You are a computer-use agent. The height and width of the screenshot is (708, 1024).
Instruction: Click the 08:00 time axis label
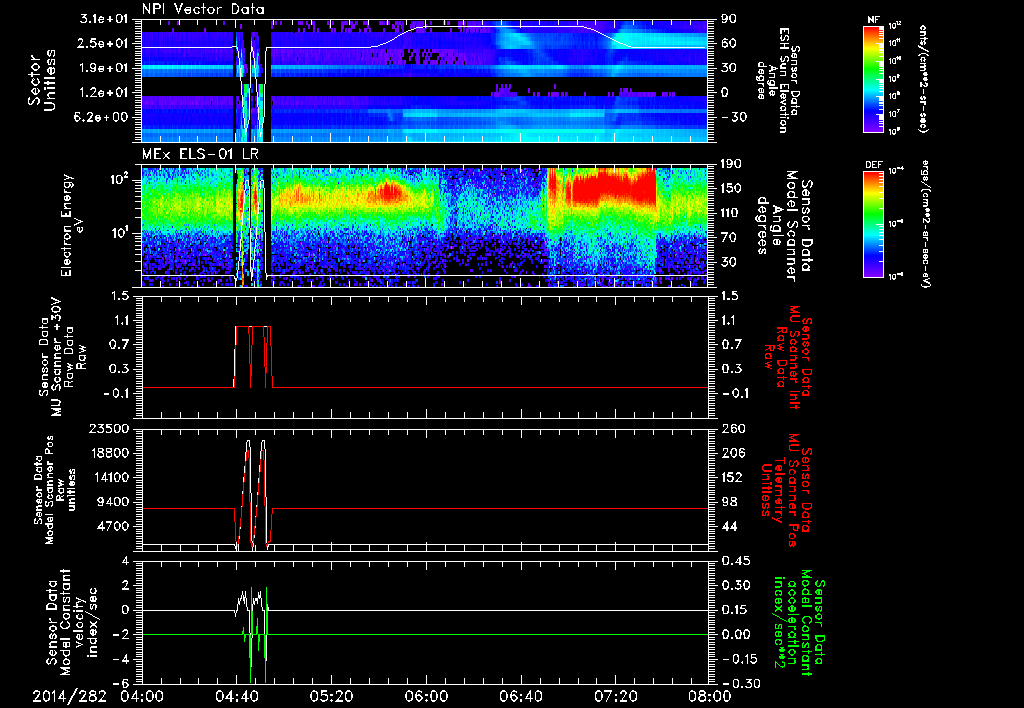pos(710,696)
